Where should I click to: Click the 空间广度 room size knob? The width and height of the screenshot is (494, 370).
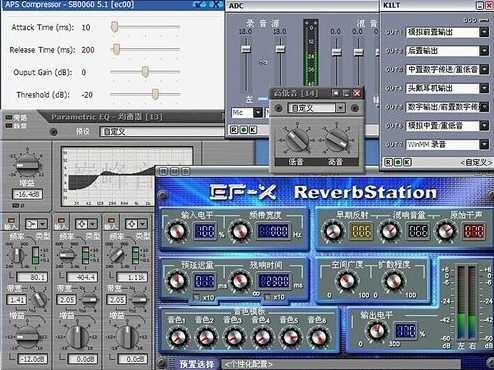347,281
